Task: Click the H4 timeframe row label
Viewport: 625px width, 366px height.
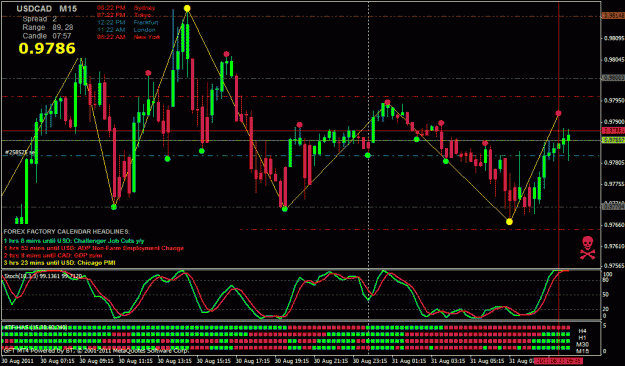Action: click(582, 331)
